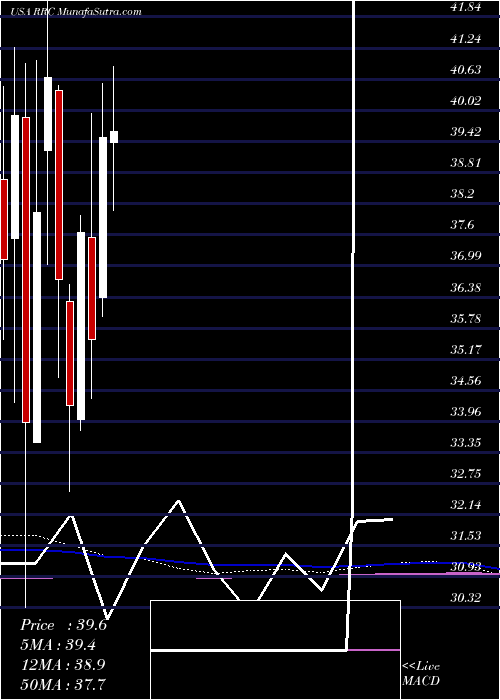This screenshot has height=700, width=500.
Task: Click the 38.81 price axis label
Action: [466, 162]
